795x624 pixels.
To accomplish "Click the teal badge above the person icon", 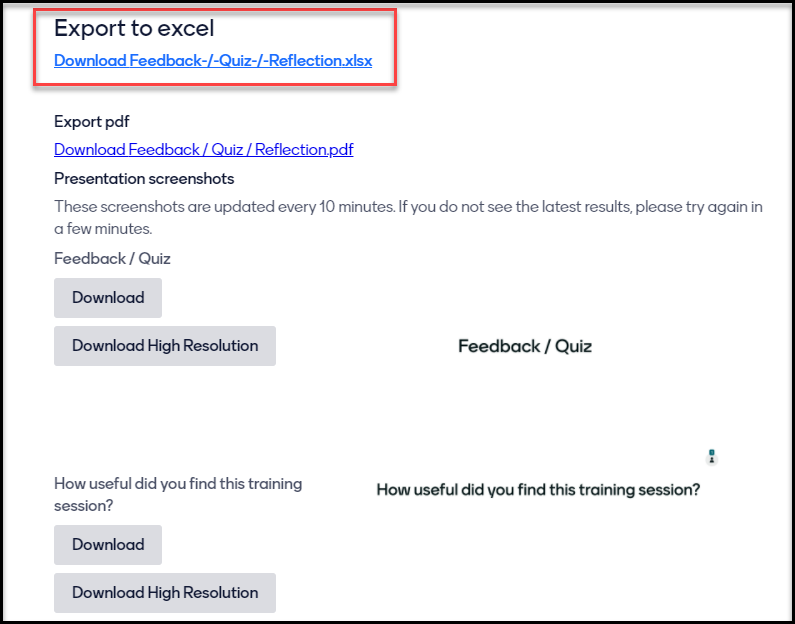I will 711,452.
